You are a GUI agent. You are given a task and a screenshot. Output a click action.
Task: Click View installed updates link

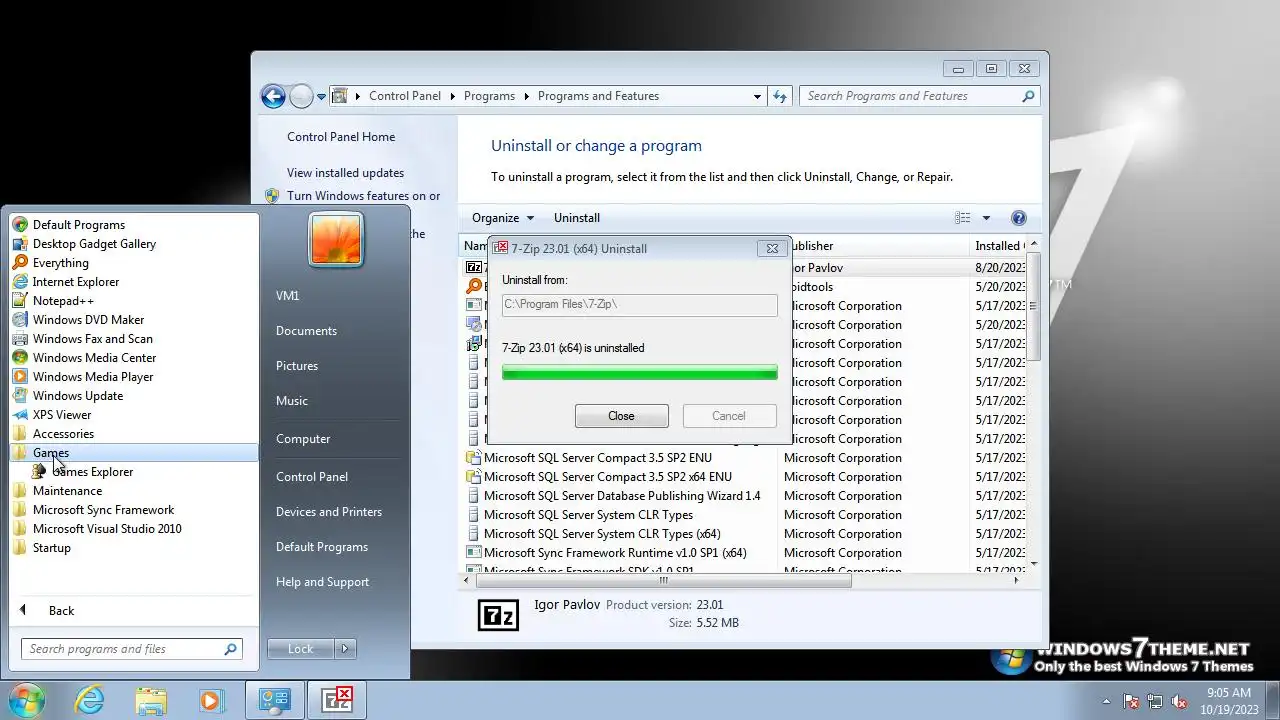[x=345, y=173]
